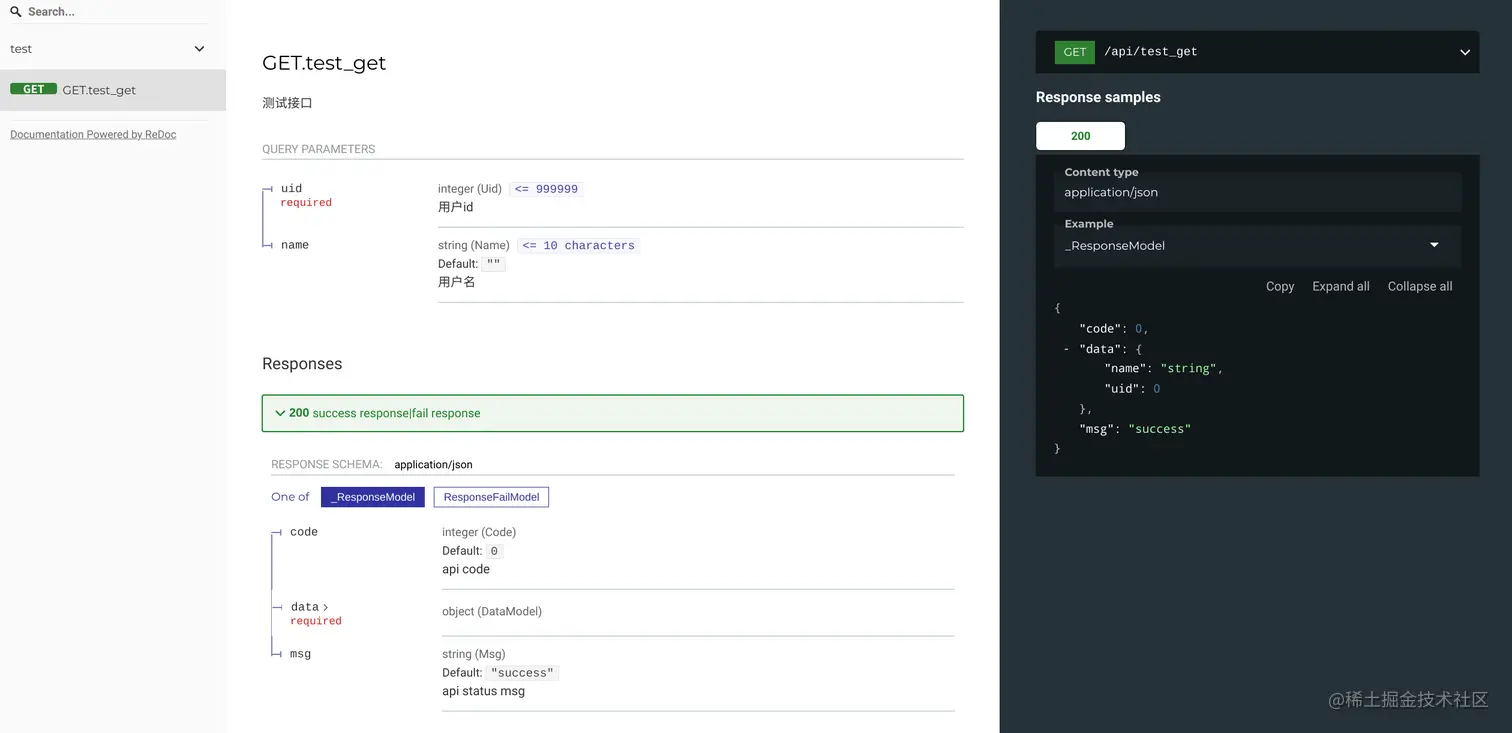The image size is (1512, 733).
Task: Click the Responses heading
Action: [302, 364]
